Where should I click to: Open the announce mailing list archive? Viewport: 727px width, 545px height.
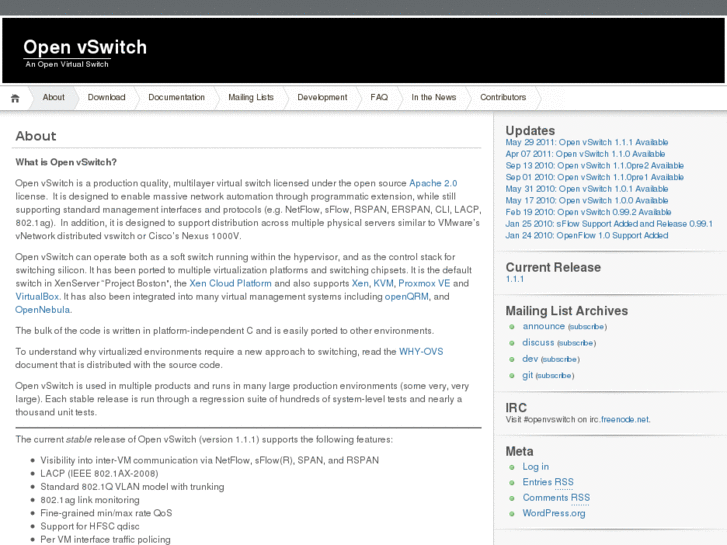point(543,326)
